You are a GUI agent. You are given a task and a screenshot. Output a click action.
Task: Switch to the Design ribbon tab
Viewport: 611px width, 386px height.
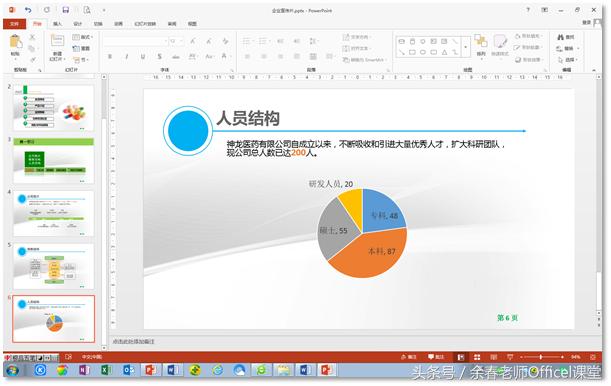[78, 24]
